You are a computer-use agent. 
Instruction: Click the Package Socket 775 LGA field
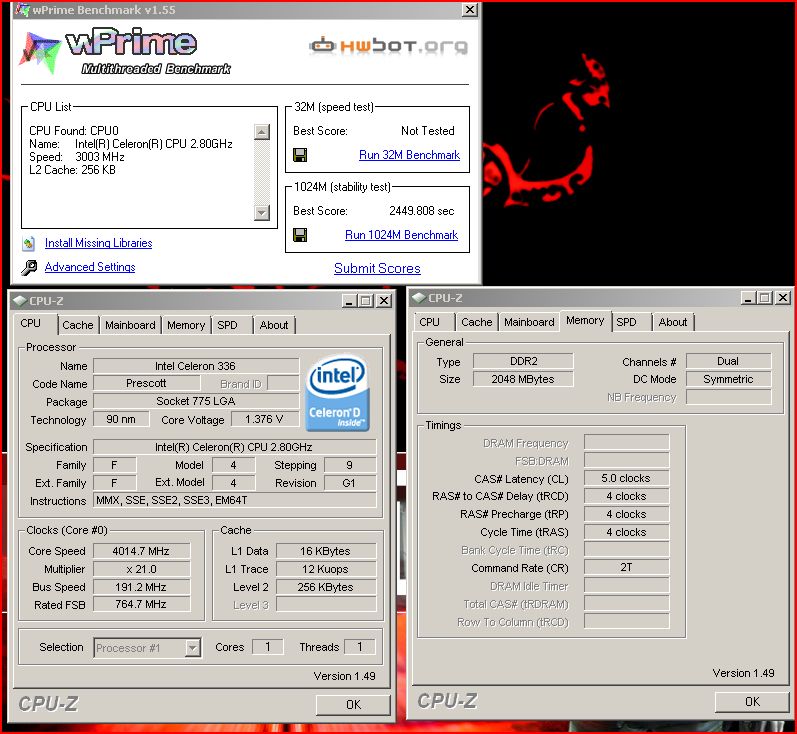[x=196, y=402]
